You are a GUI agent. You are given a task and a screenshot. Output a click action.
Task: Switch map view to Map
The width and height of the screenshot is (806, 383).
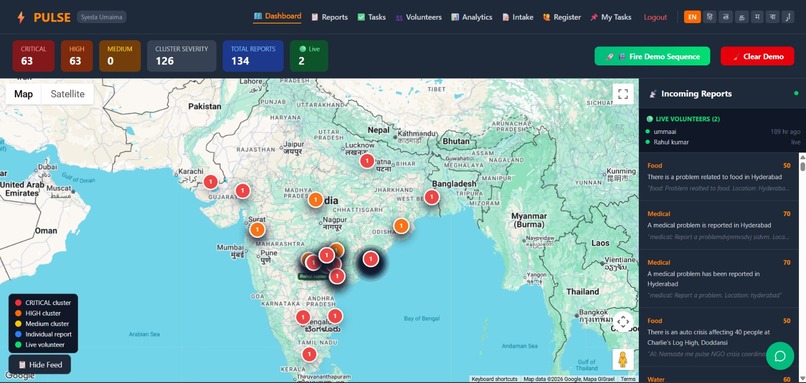point(24,94)
